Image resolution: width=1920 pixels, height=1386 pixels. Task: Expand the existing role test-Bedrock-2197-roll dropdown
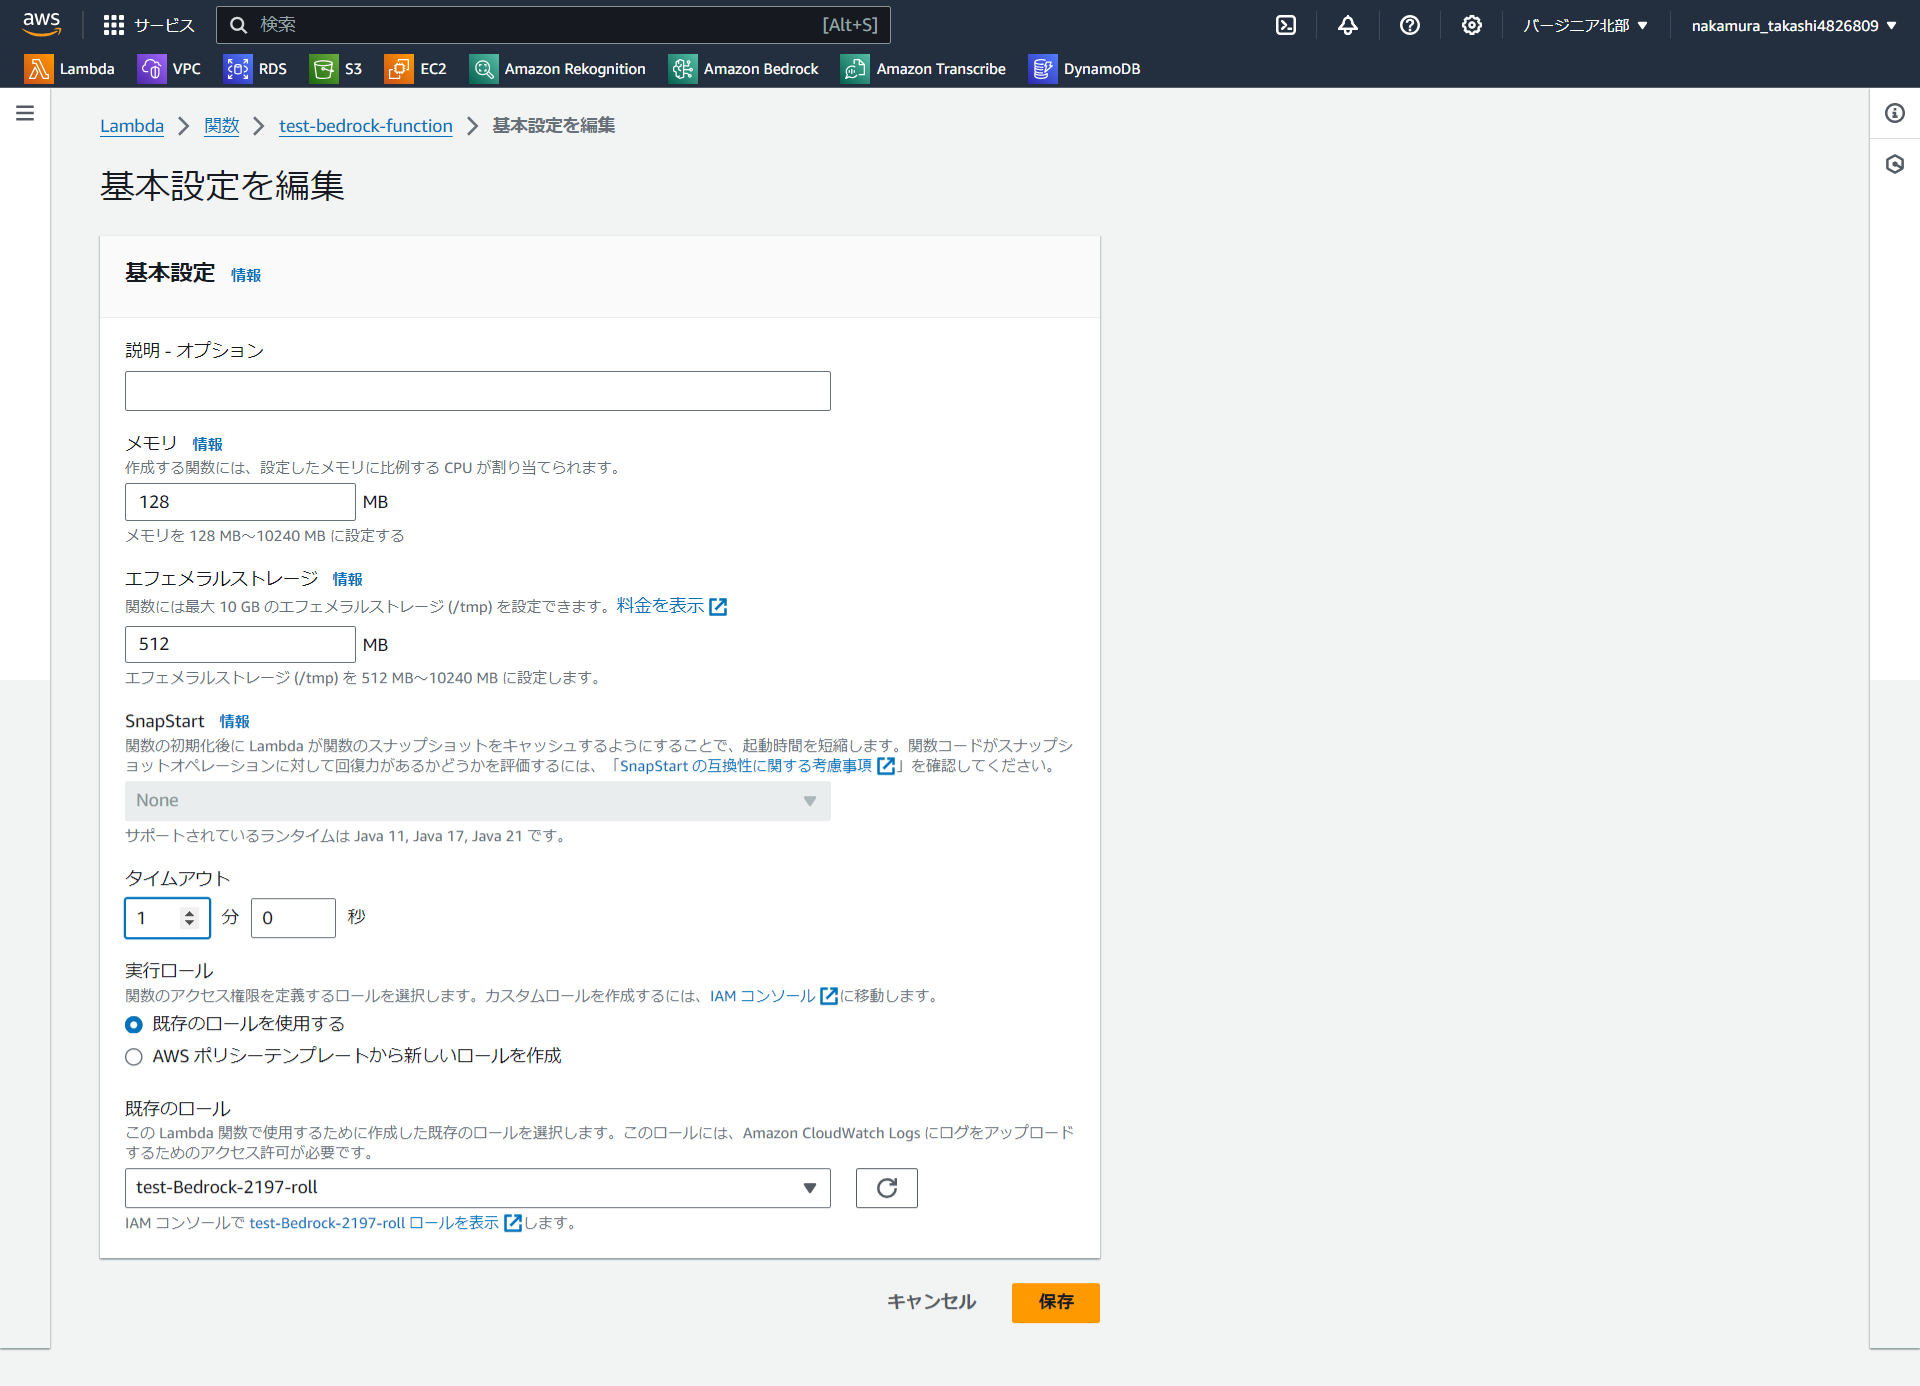coord(477,1188)
